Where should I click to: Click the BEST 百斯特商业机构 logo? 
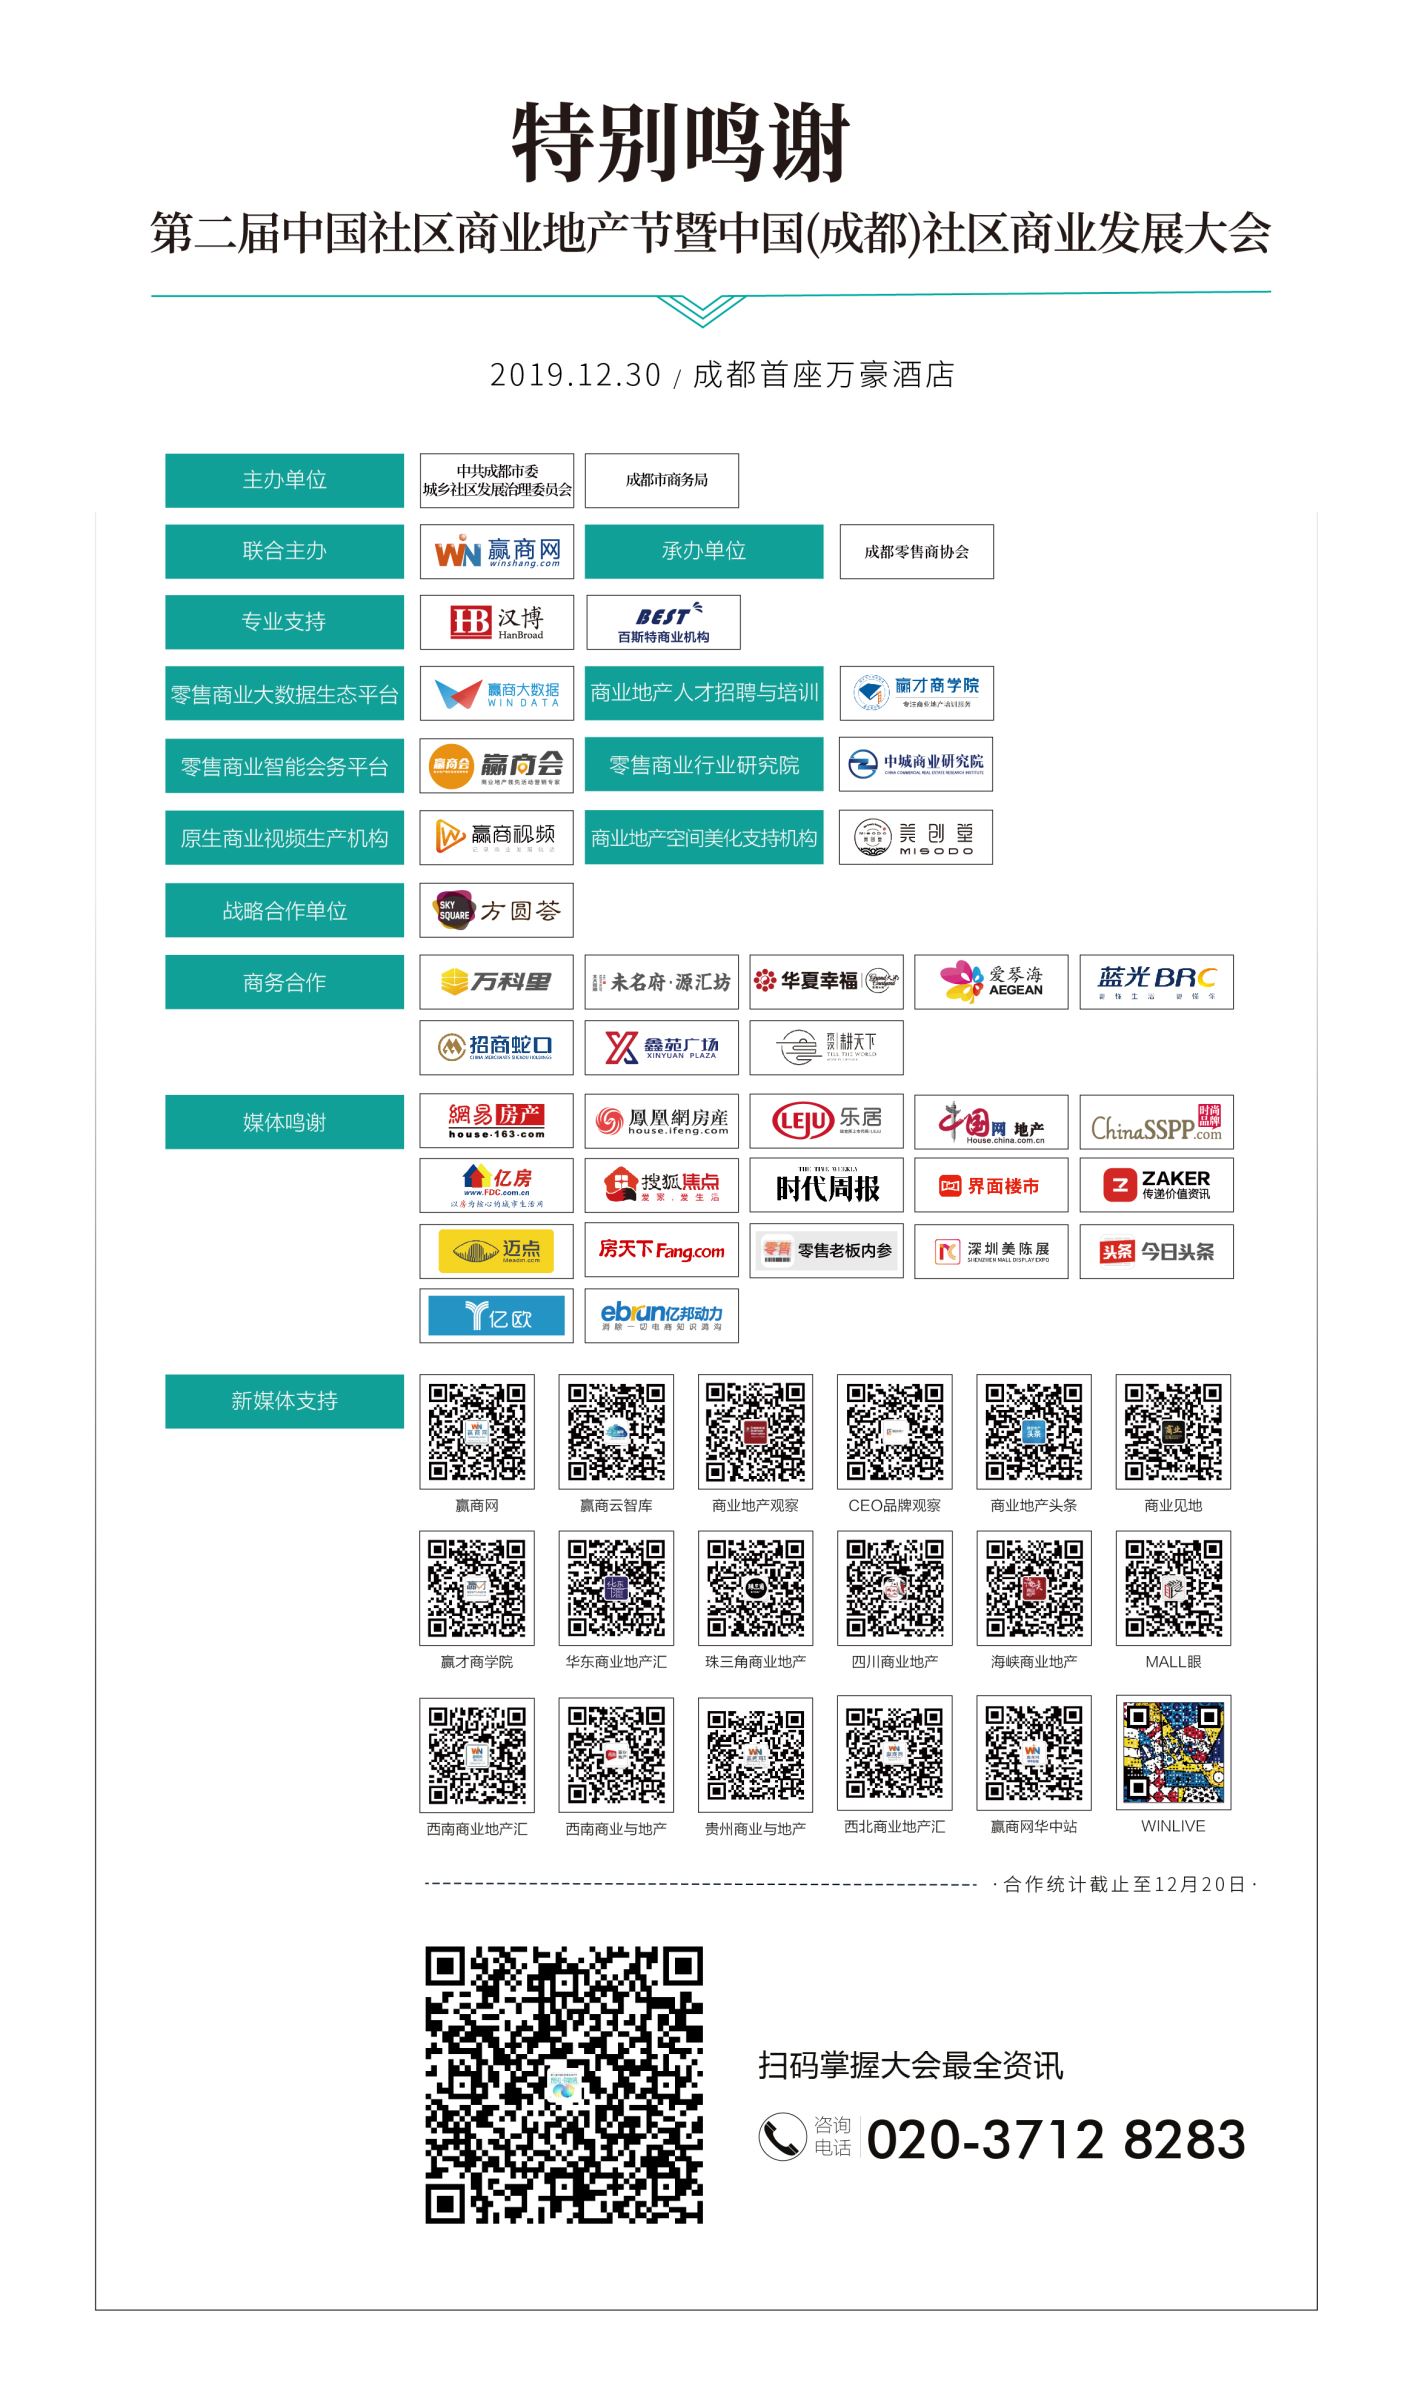click(x=663, y=622)
